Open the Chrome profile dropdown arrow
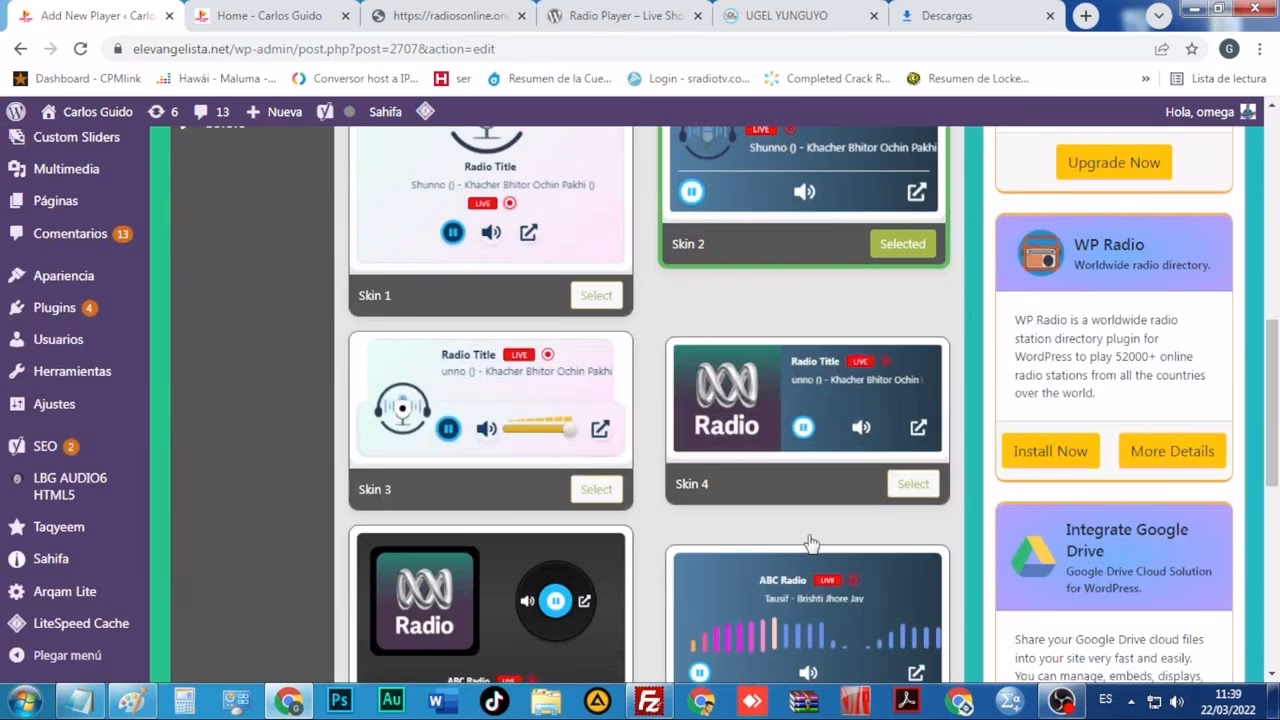Screen dimensions: 1280x720 pyautogui.click(x=1157, y=15)
